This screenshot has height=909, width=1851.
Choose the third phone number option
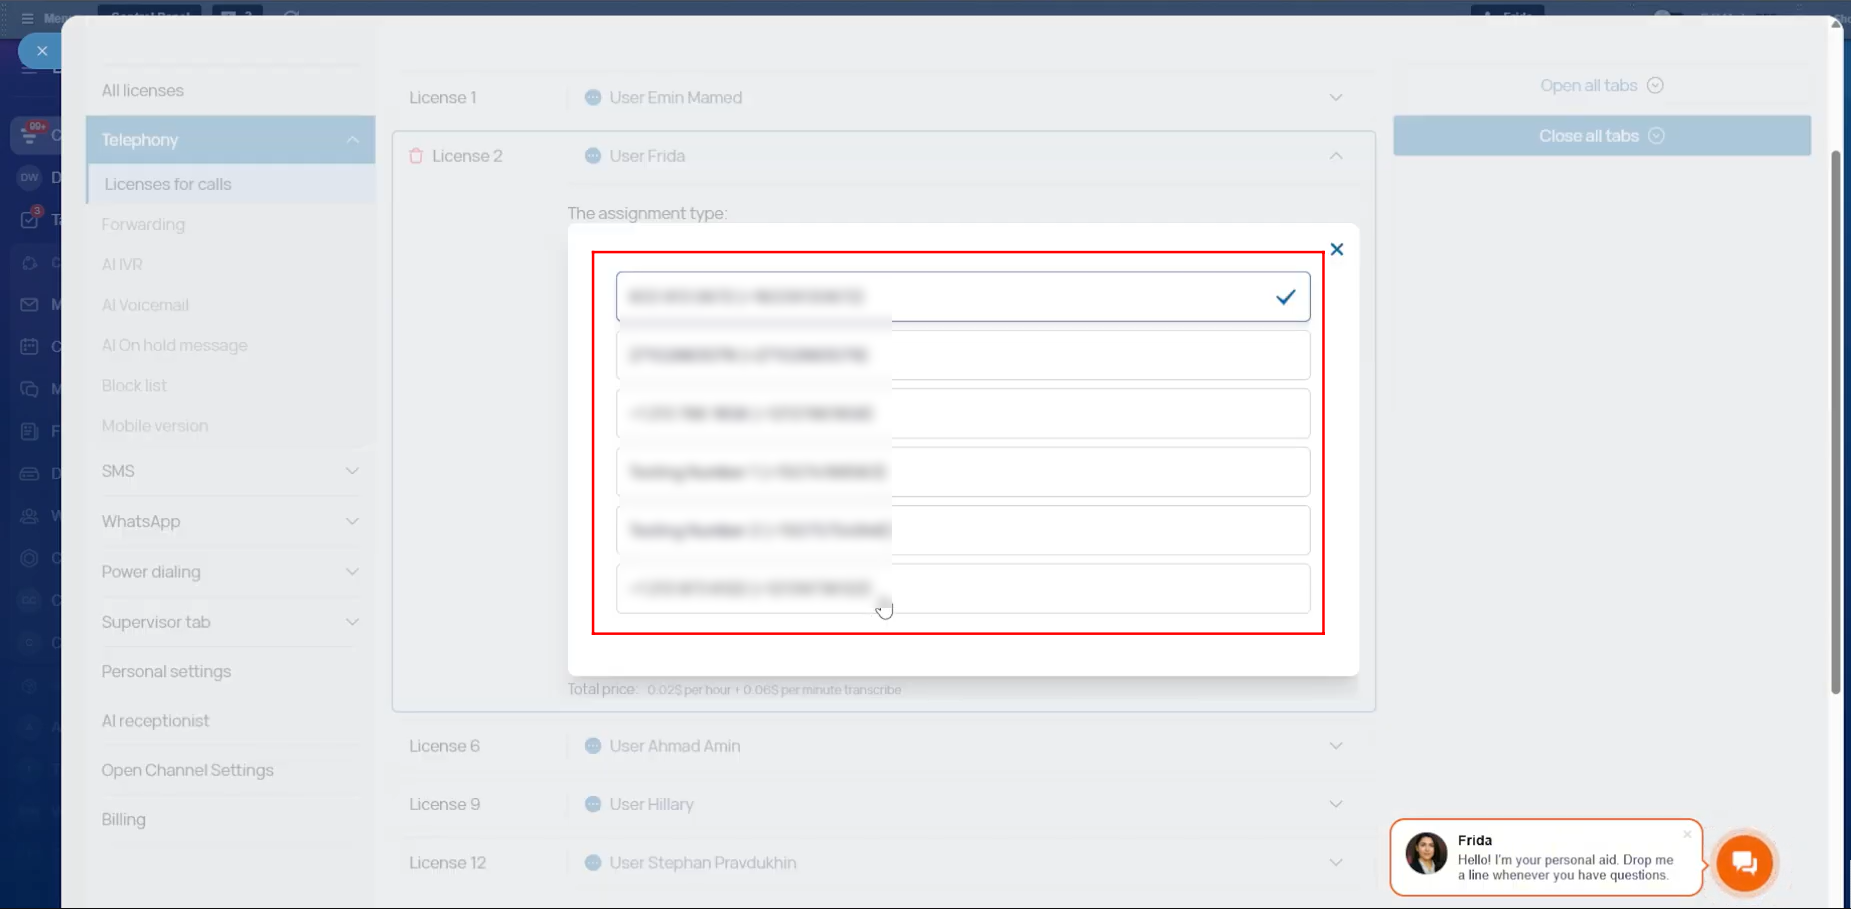click(962, 414)
